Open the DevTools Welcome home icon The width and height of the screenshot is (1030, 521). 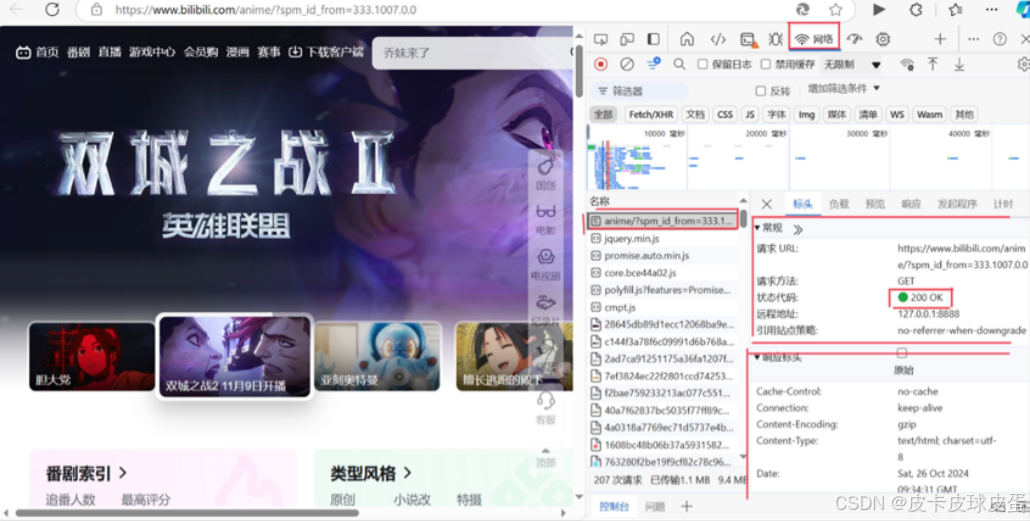687,39
